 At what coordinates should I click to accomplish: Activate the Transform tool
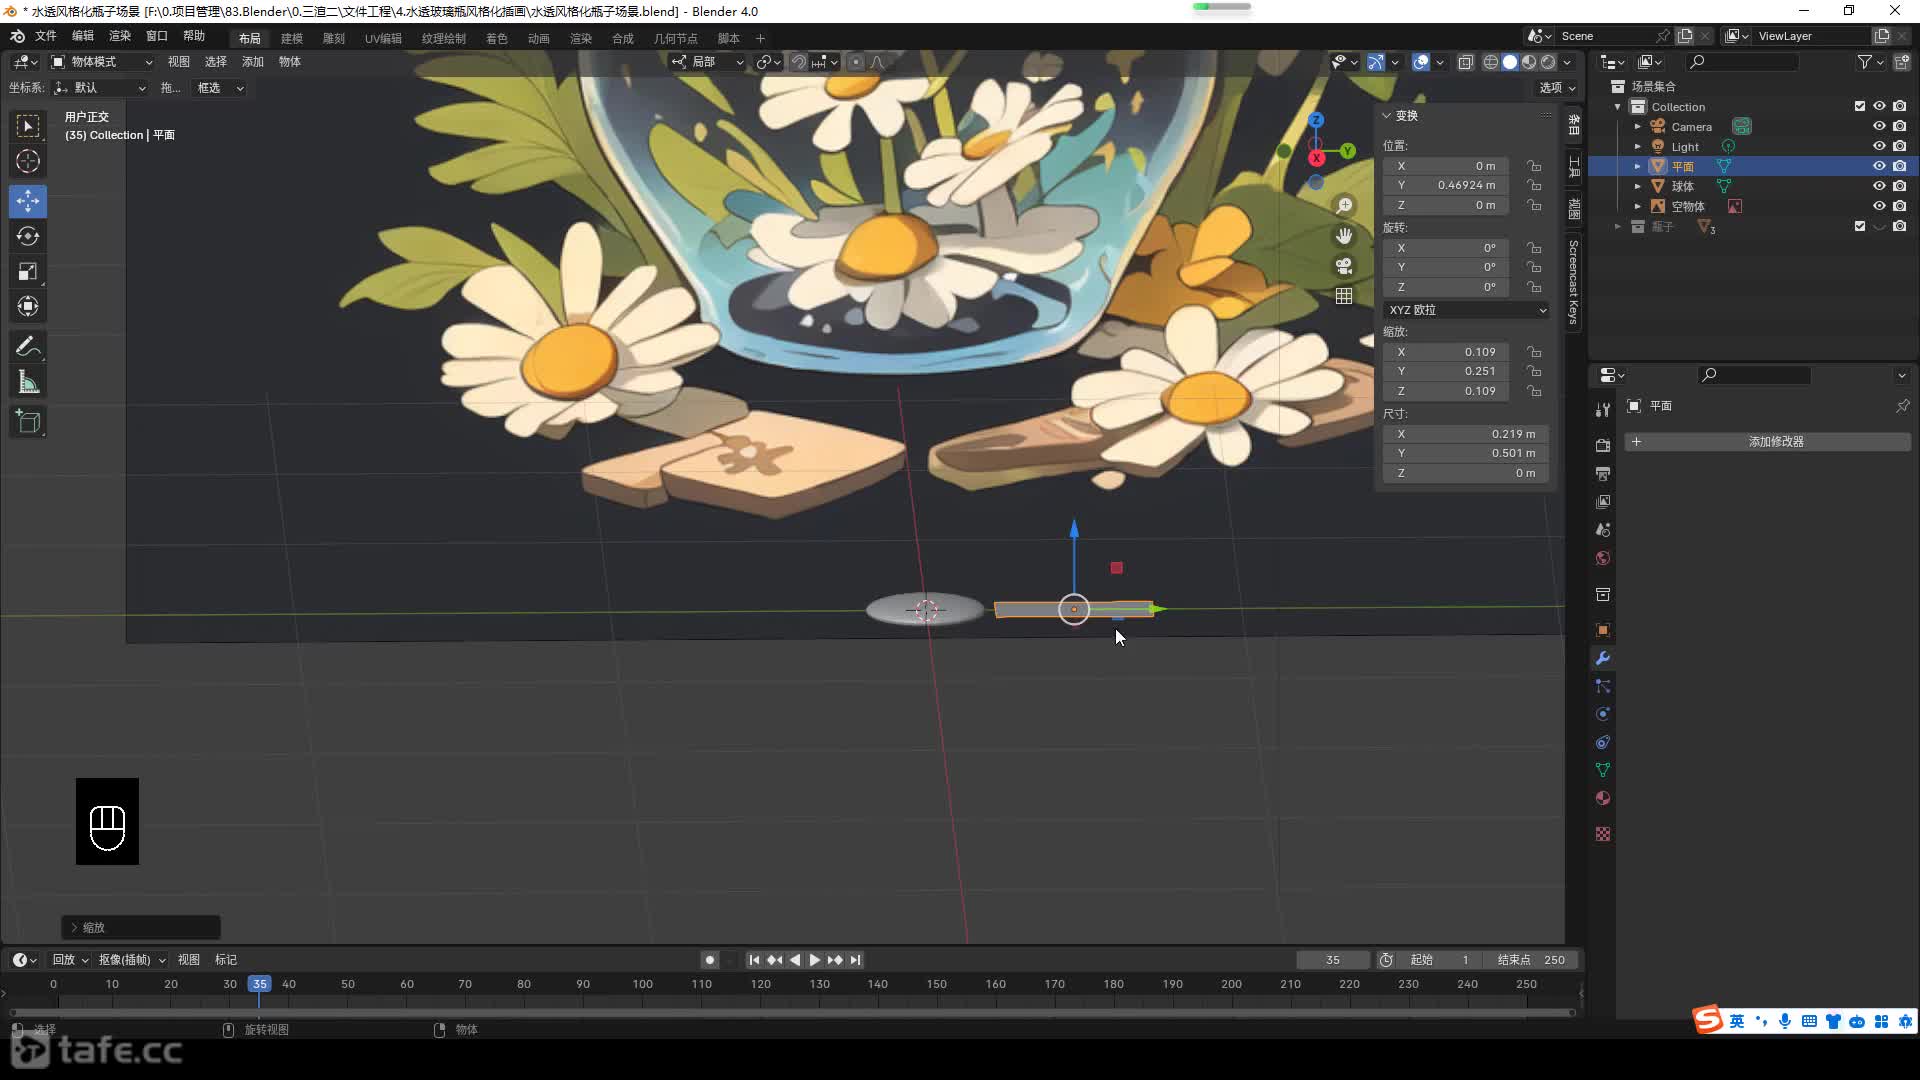tap(28, 306)
